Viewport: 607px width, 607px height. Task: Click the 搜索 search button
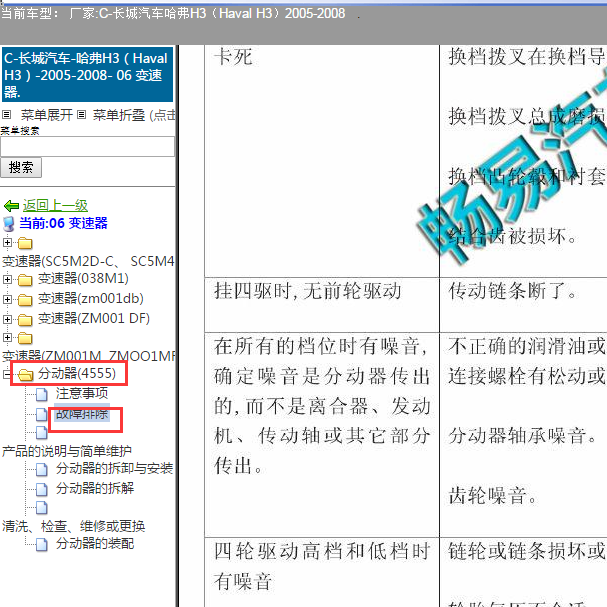coord(21,168)
